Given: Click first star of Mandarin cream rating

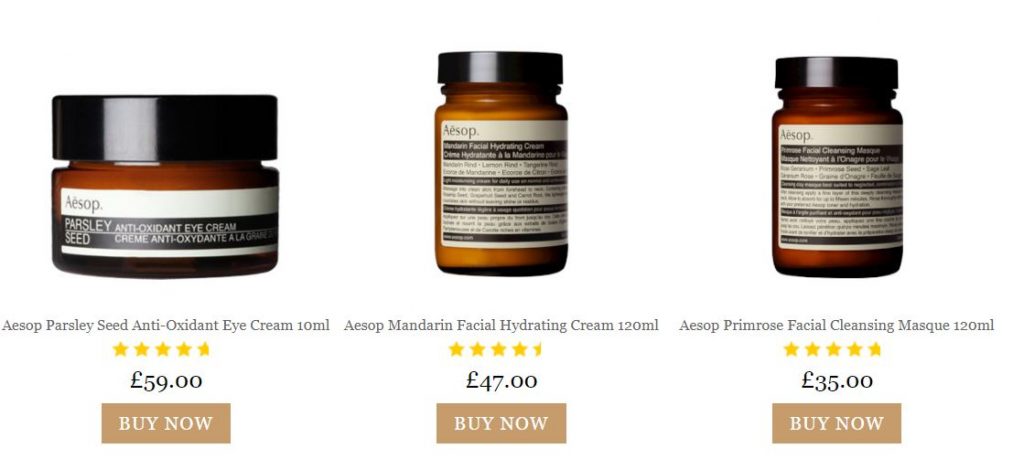Looking at the screenshot, I should tap(456, 349).
